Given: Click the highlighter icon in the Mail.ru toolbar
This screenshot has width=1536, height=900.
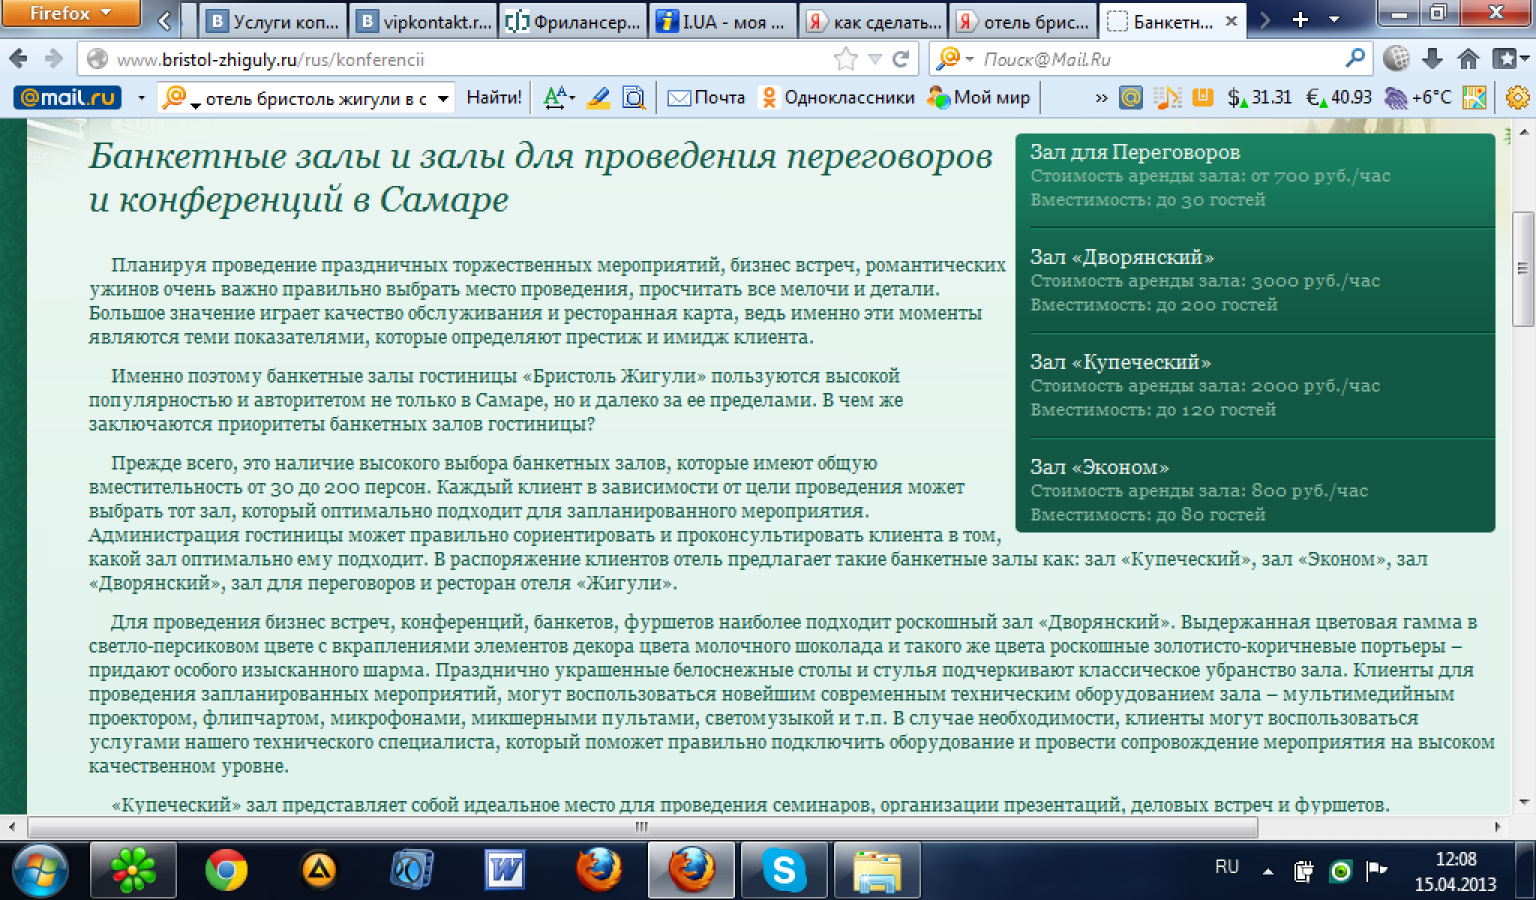Looking at the screenshot, I should [x=598, y=97].
